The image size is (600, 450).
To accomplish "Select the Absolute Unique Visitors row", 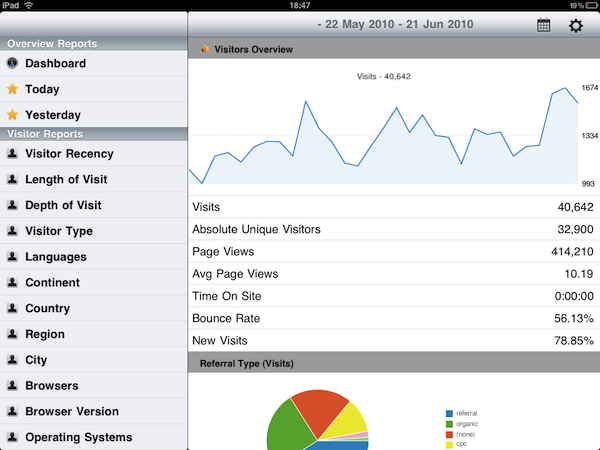I will coord(394,229).
